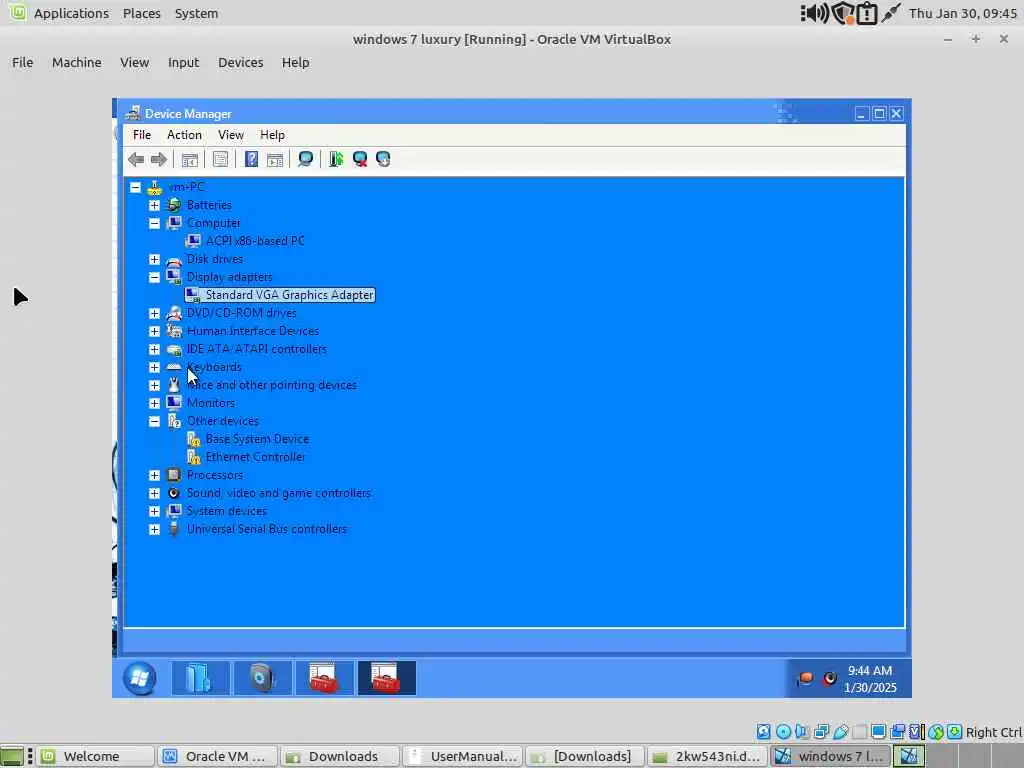Collapse the Display adapters node
This screenshot has width=1024, height=768.
click(154, 277)
